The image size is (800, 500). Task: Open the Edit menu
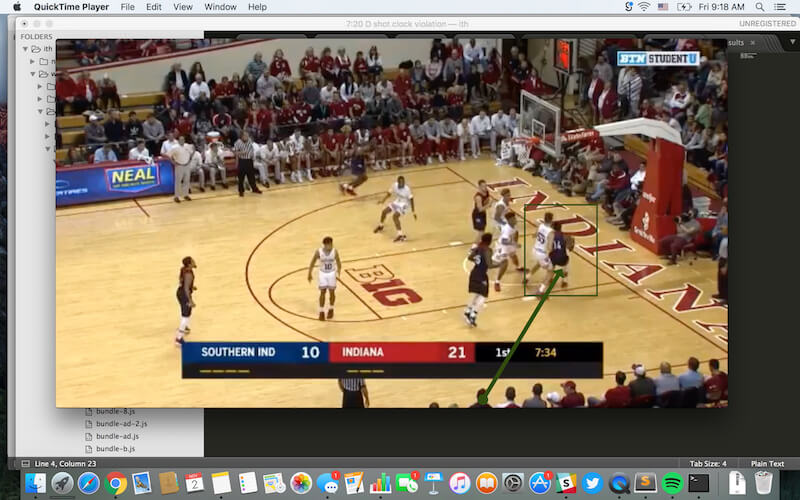(154, 7)
